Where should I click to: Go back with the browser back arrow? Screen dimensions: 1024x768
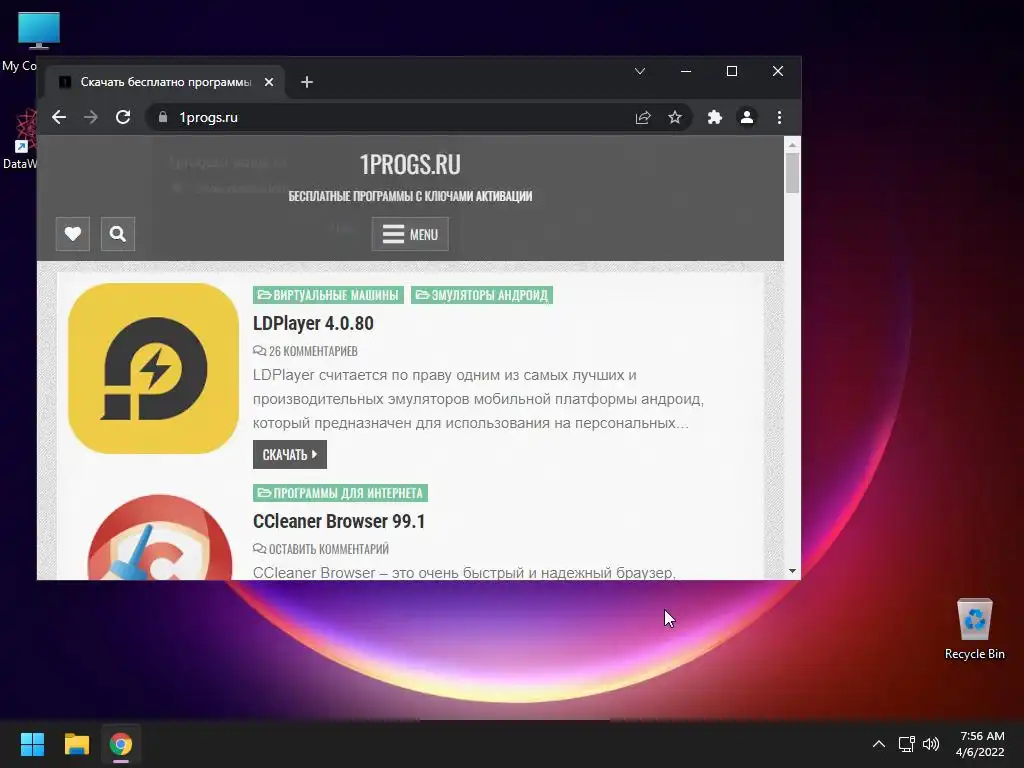[59, 118]
